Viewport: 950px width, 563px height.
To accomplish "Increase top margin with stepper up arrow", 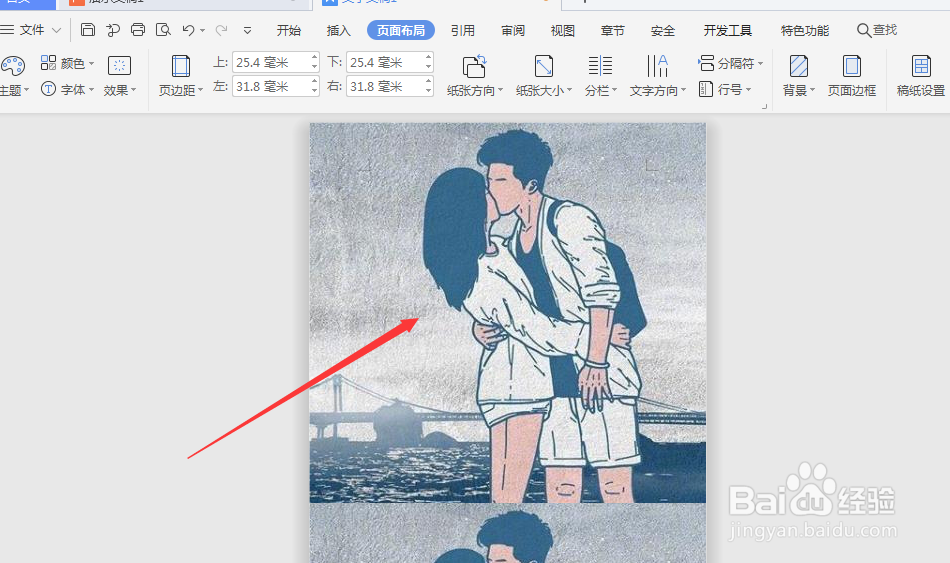I will [314, 58].
